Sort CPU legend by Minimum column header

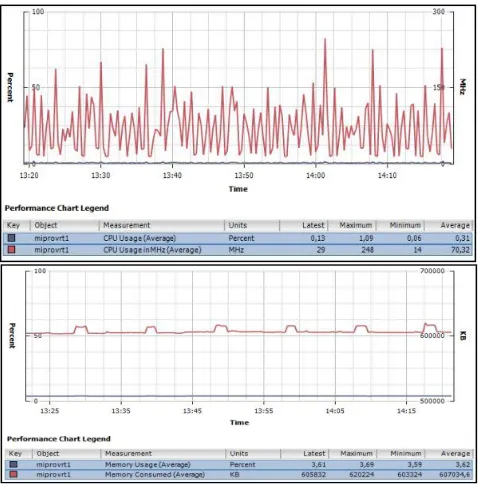point(400,225)
